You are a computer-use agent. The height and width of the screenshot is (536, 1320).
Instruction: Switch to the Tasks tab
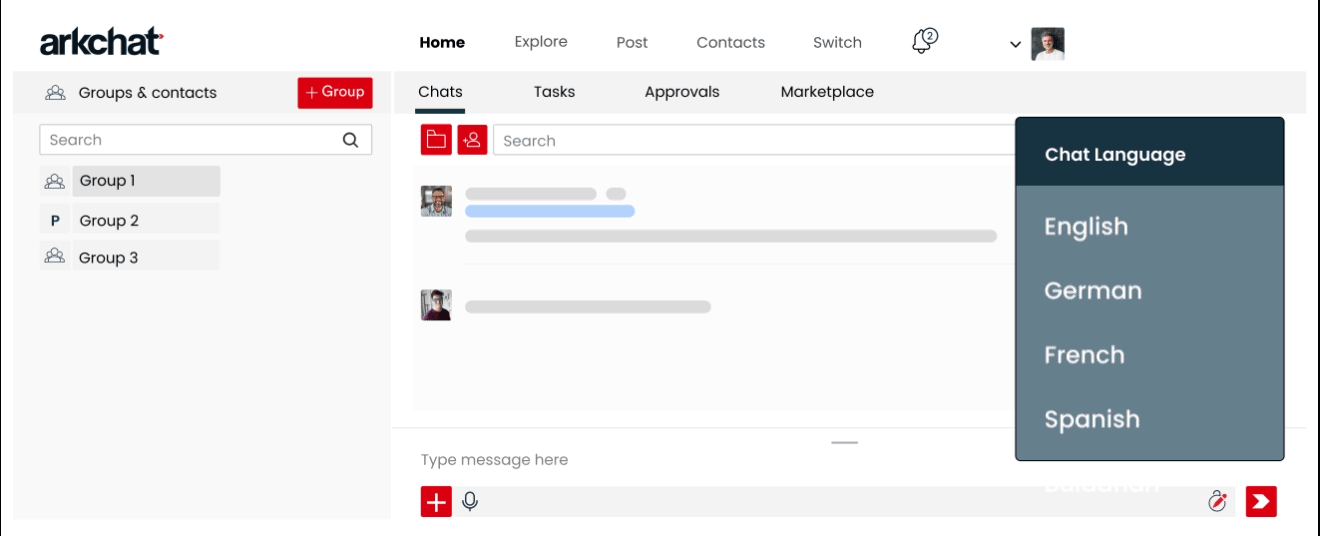[x=554, y=92]
